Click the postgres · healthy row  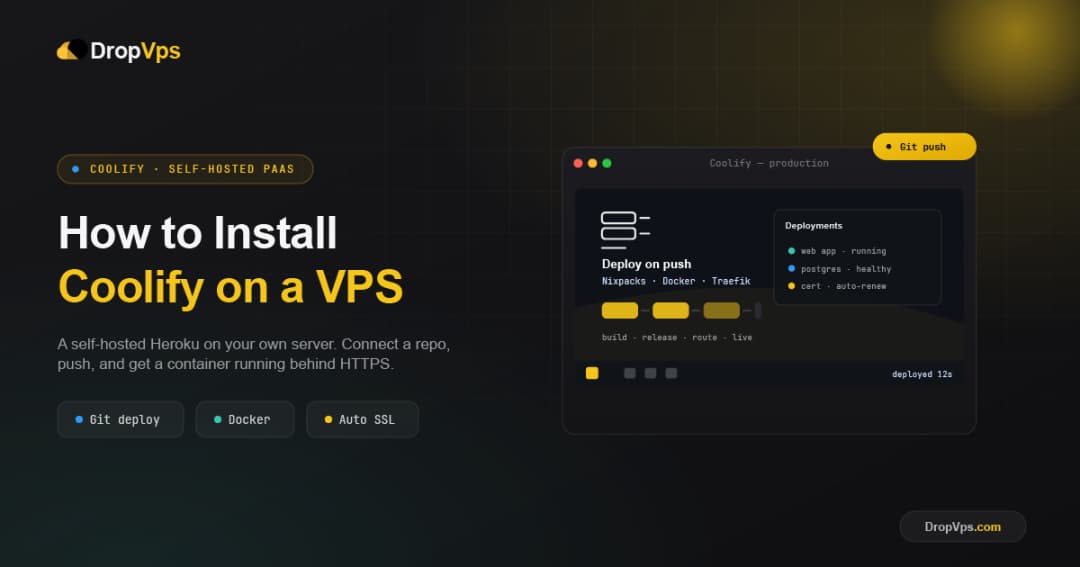(x=840, y=269)
